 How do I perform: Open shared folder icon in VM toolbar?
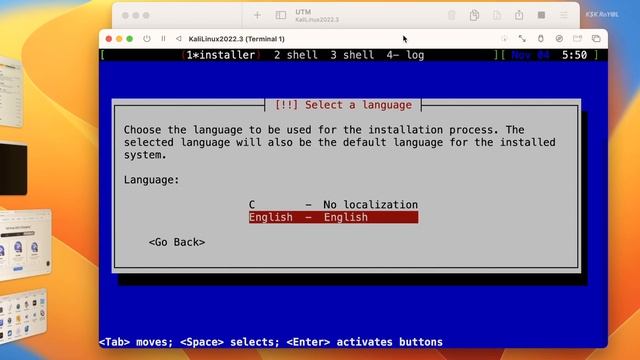click(577, 39)
